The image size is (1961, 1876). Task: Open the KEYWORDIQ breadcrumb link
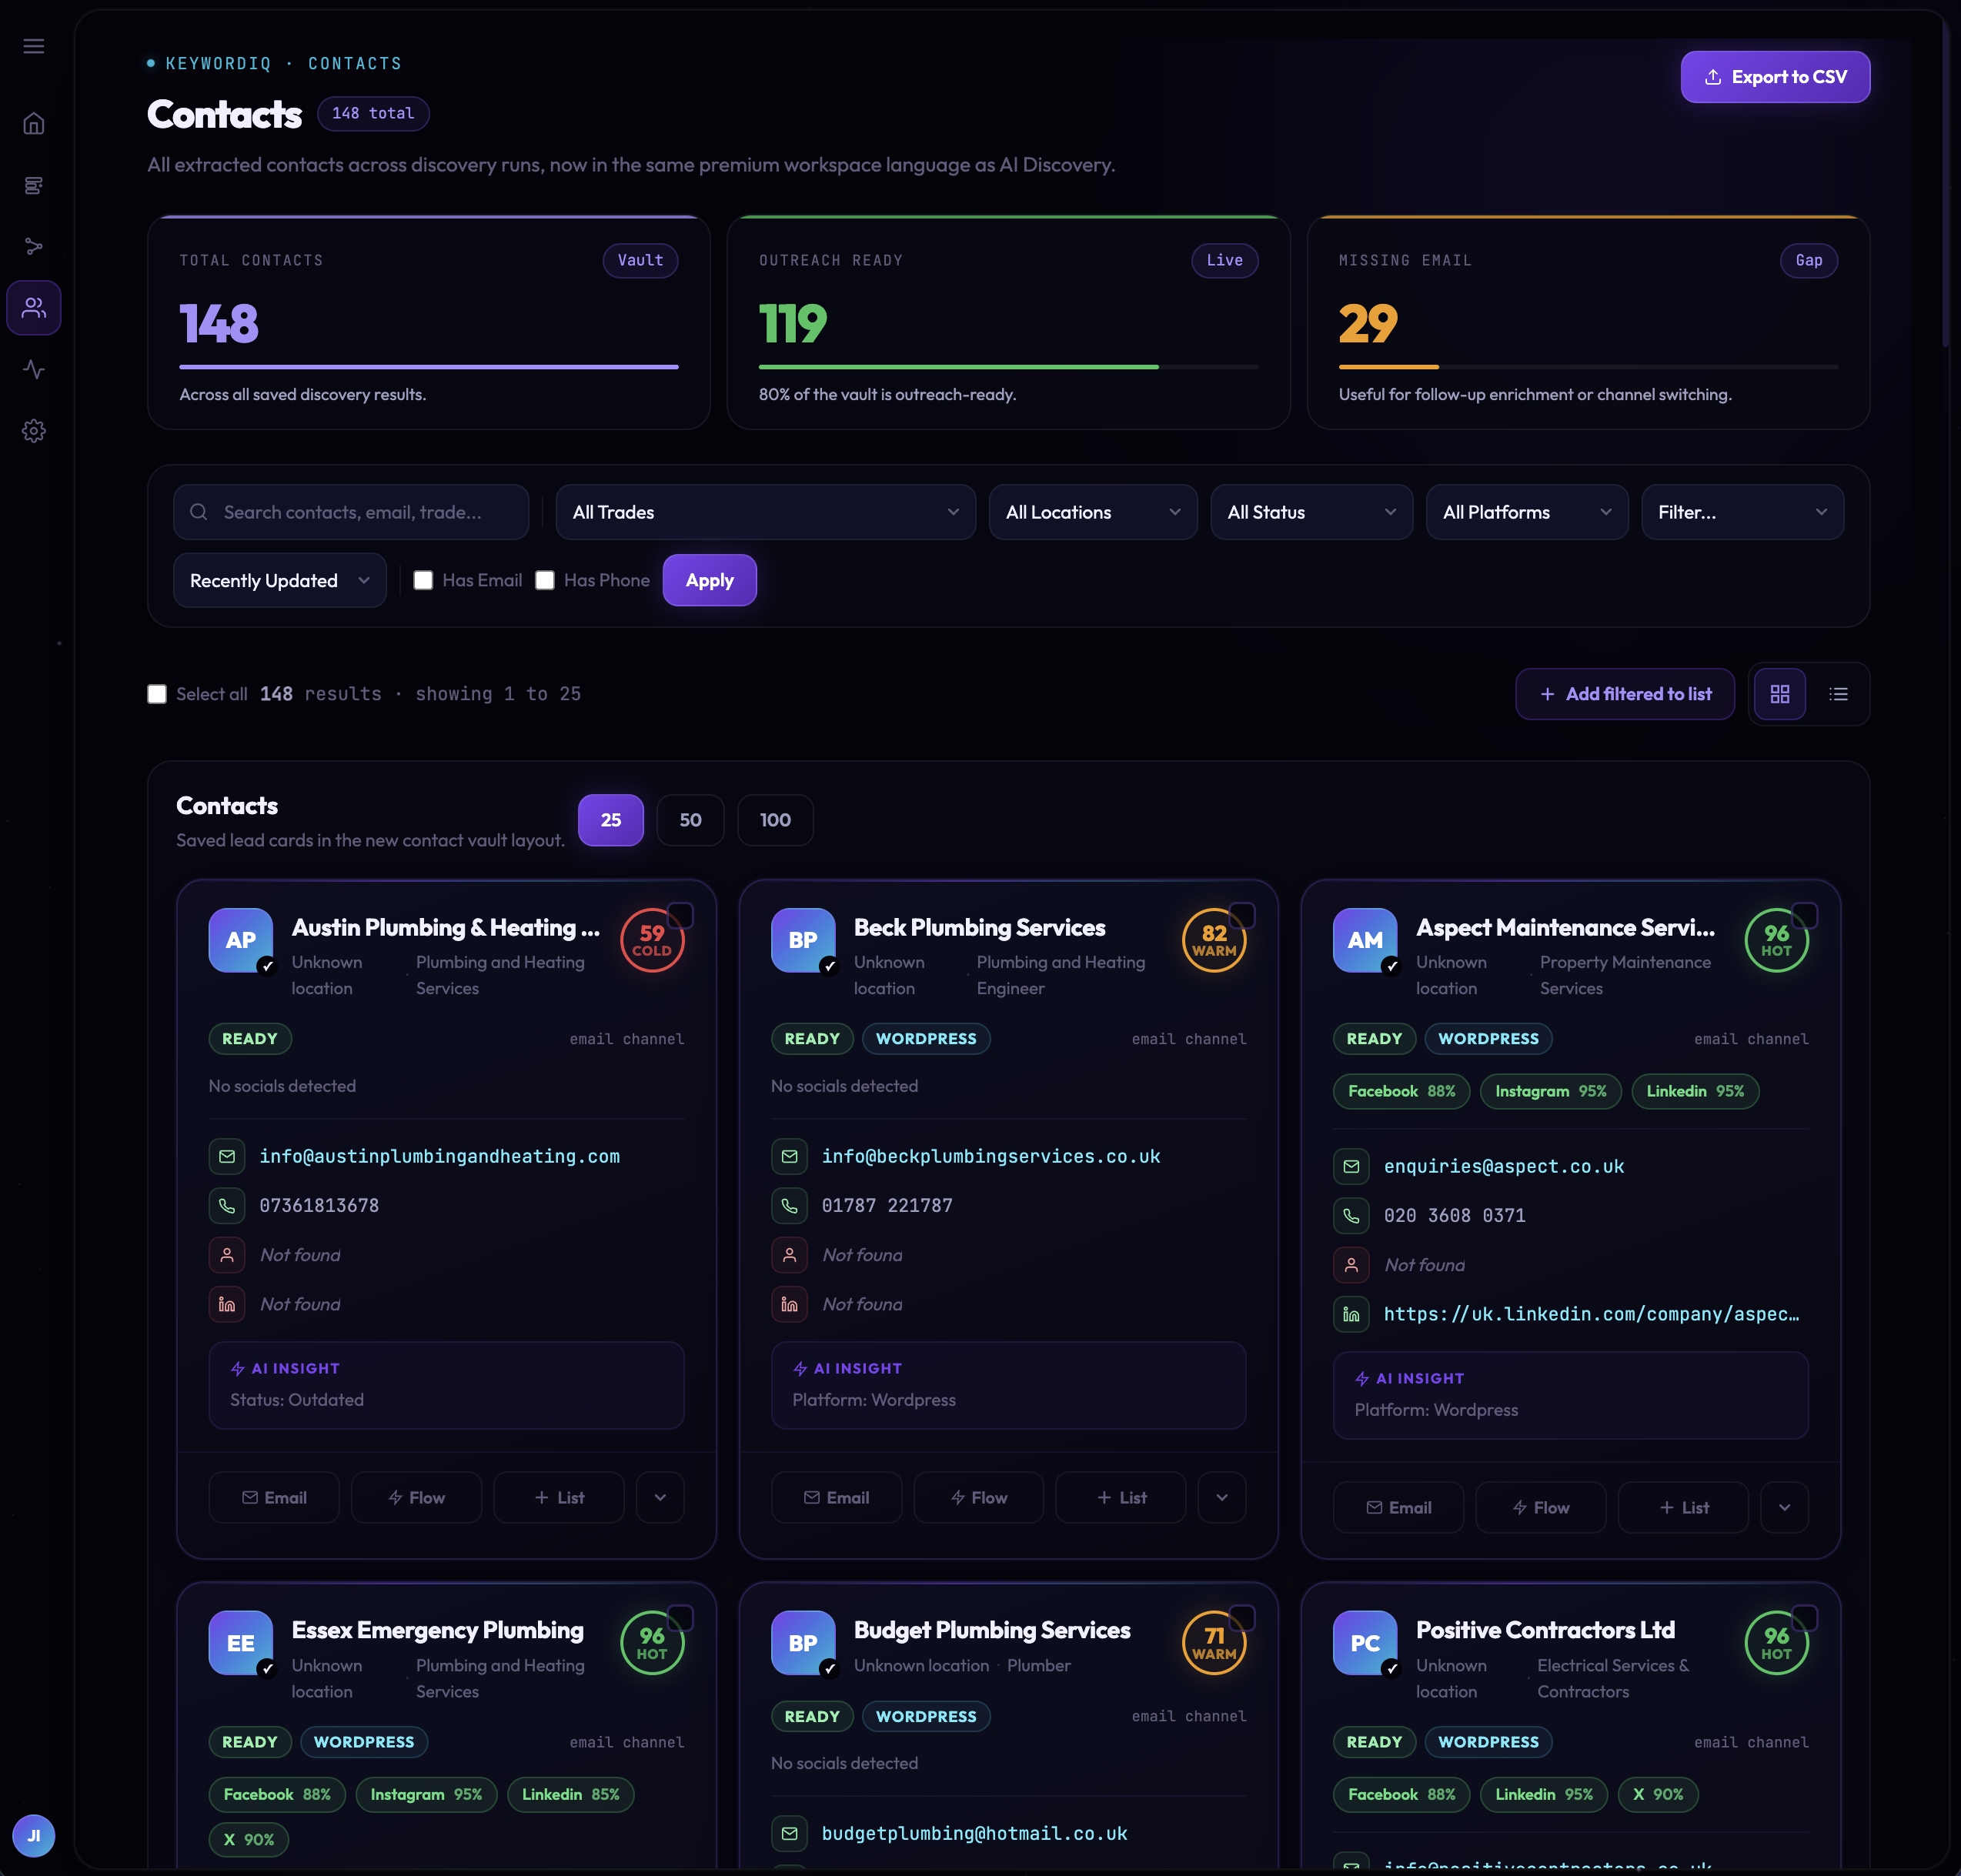click(219, 63)
